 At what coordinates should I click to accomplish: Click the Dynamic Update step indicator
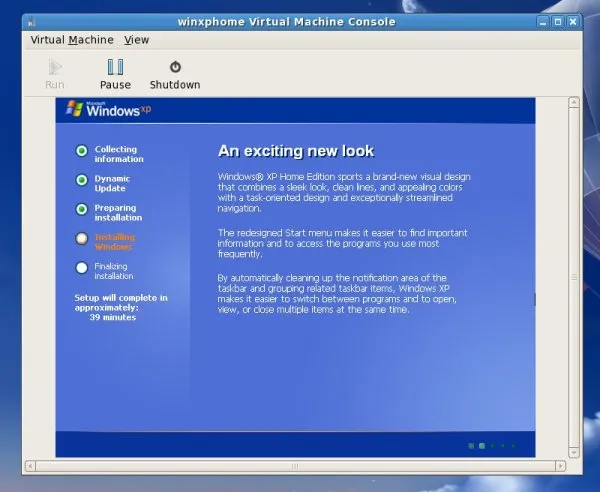[x=82, y=180]
